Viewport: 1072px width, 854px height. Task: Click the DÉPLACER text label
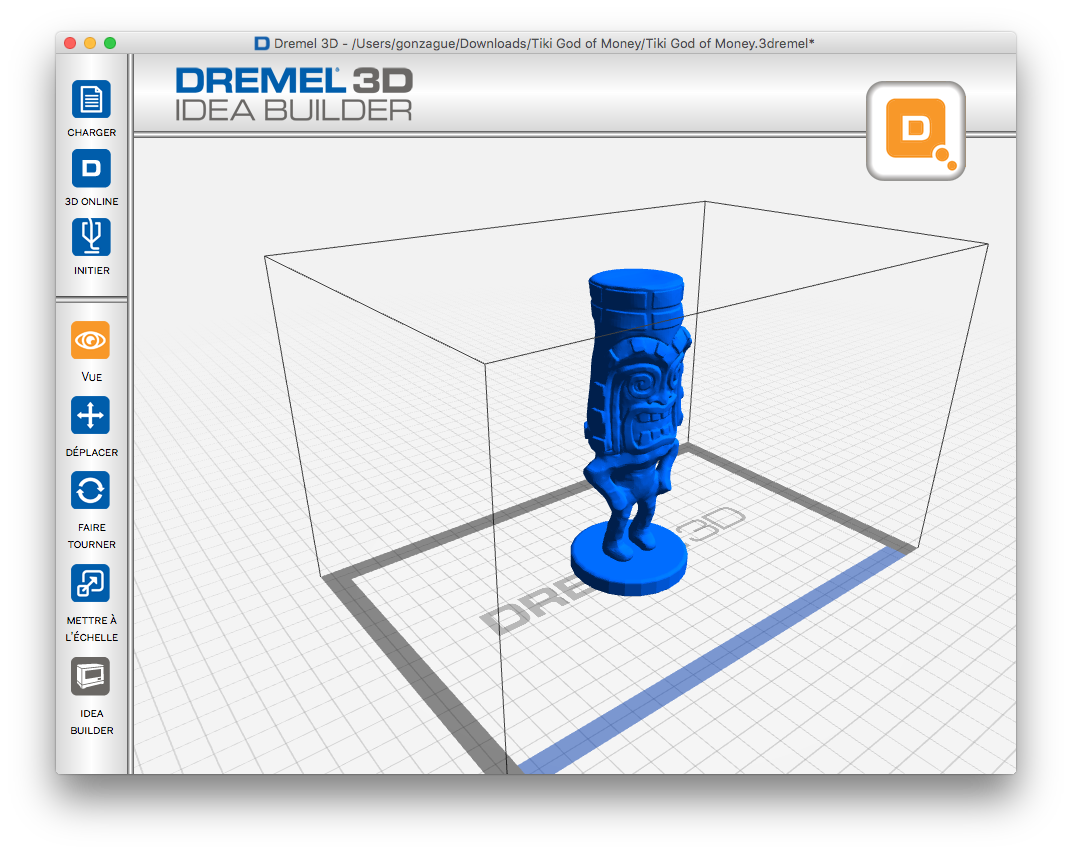tap(91, 453)
